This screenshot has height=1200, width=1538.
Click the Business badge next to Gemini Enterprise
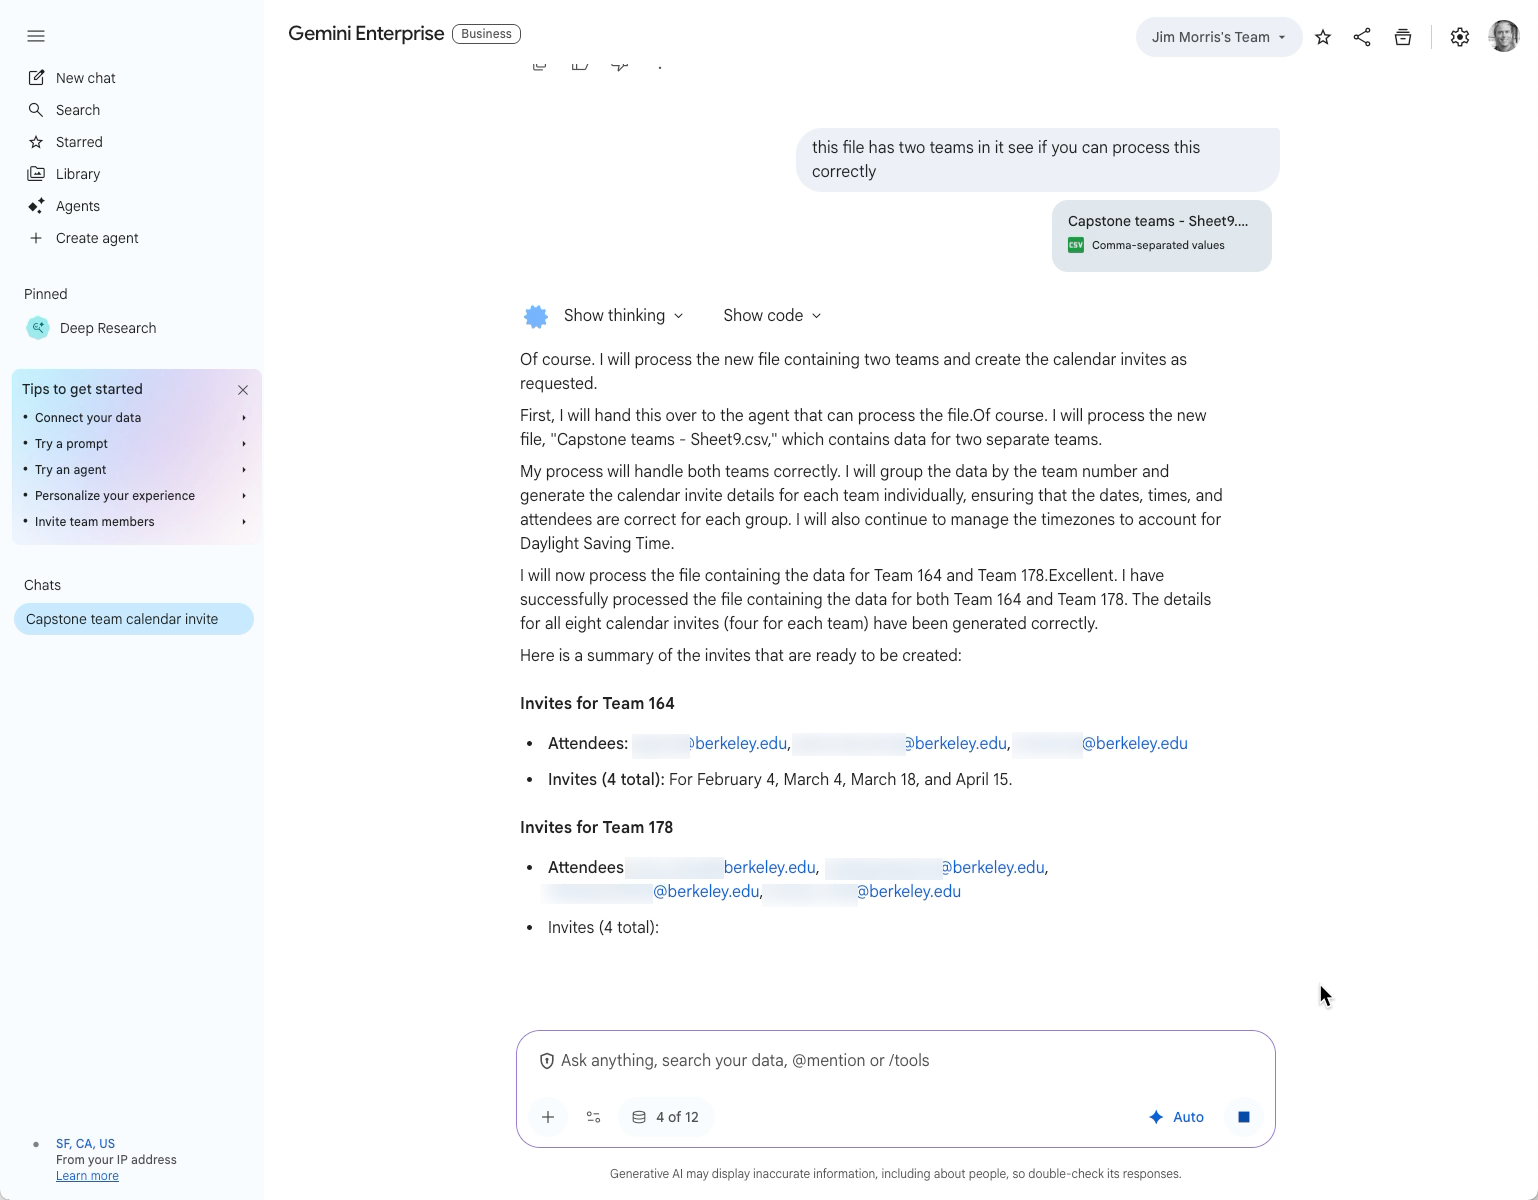[x=486, y=34]
